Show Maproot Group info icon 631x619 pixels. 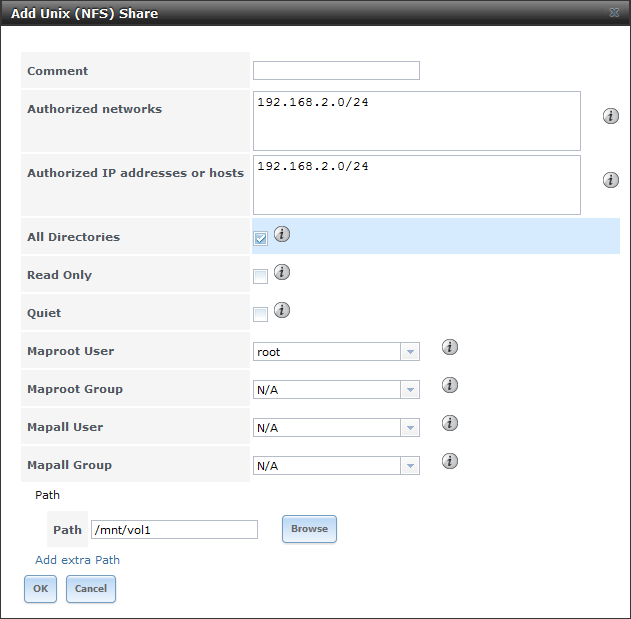450,385
